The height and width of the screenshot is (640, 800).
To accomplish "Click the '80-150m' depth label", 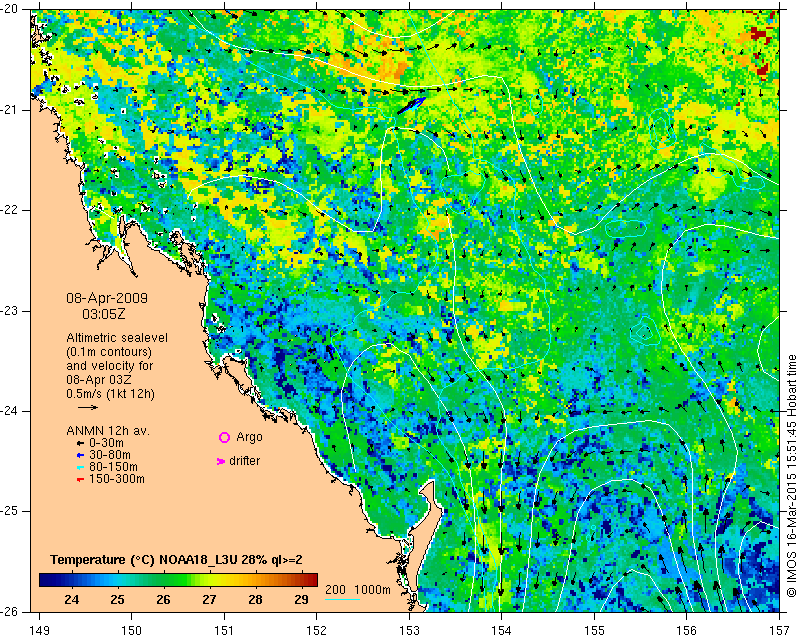I will [113, 467].
